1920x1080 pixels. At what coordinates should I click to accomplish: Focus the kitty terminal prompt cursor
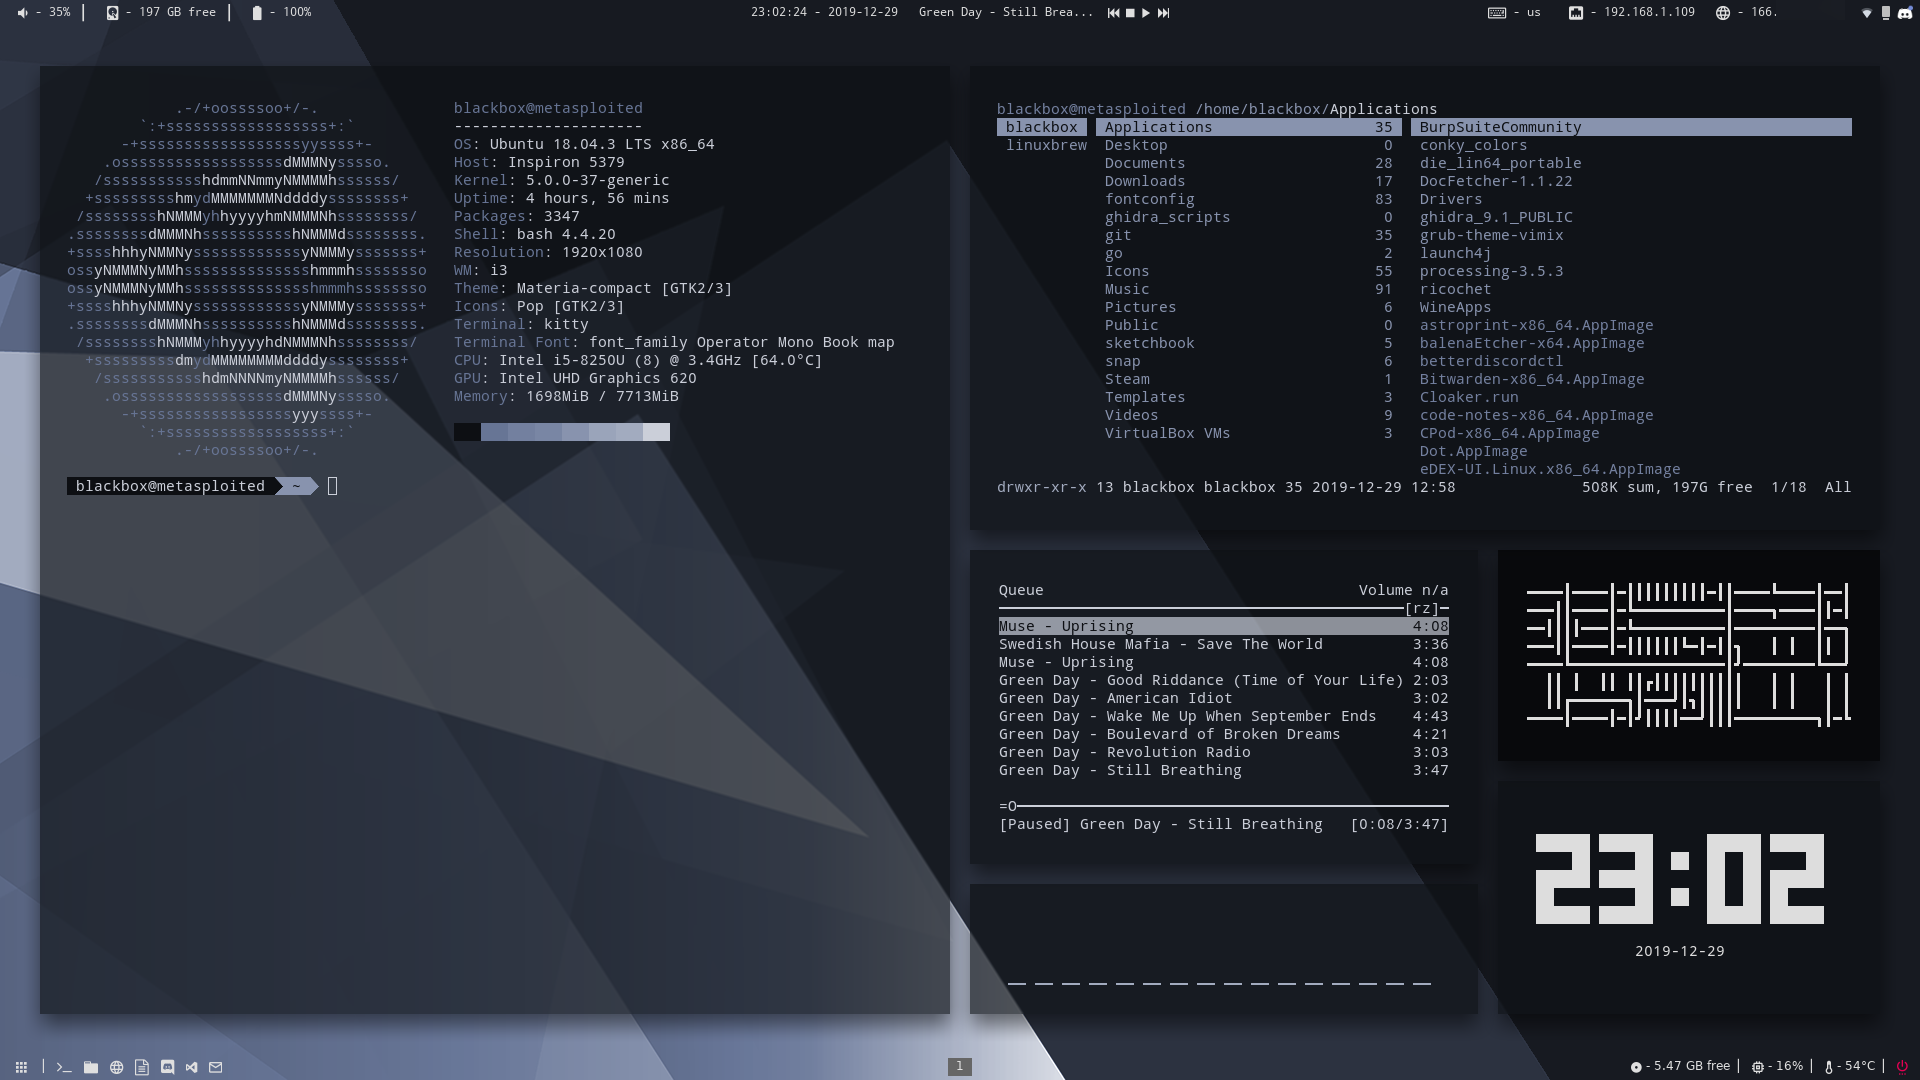tap(333, 486)
